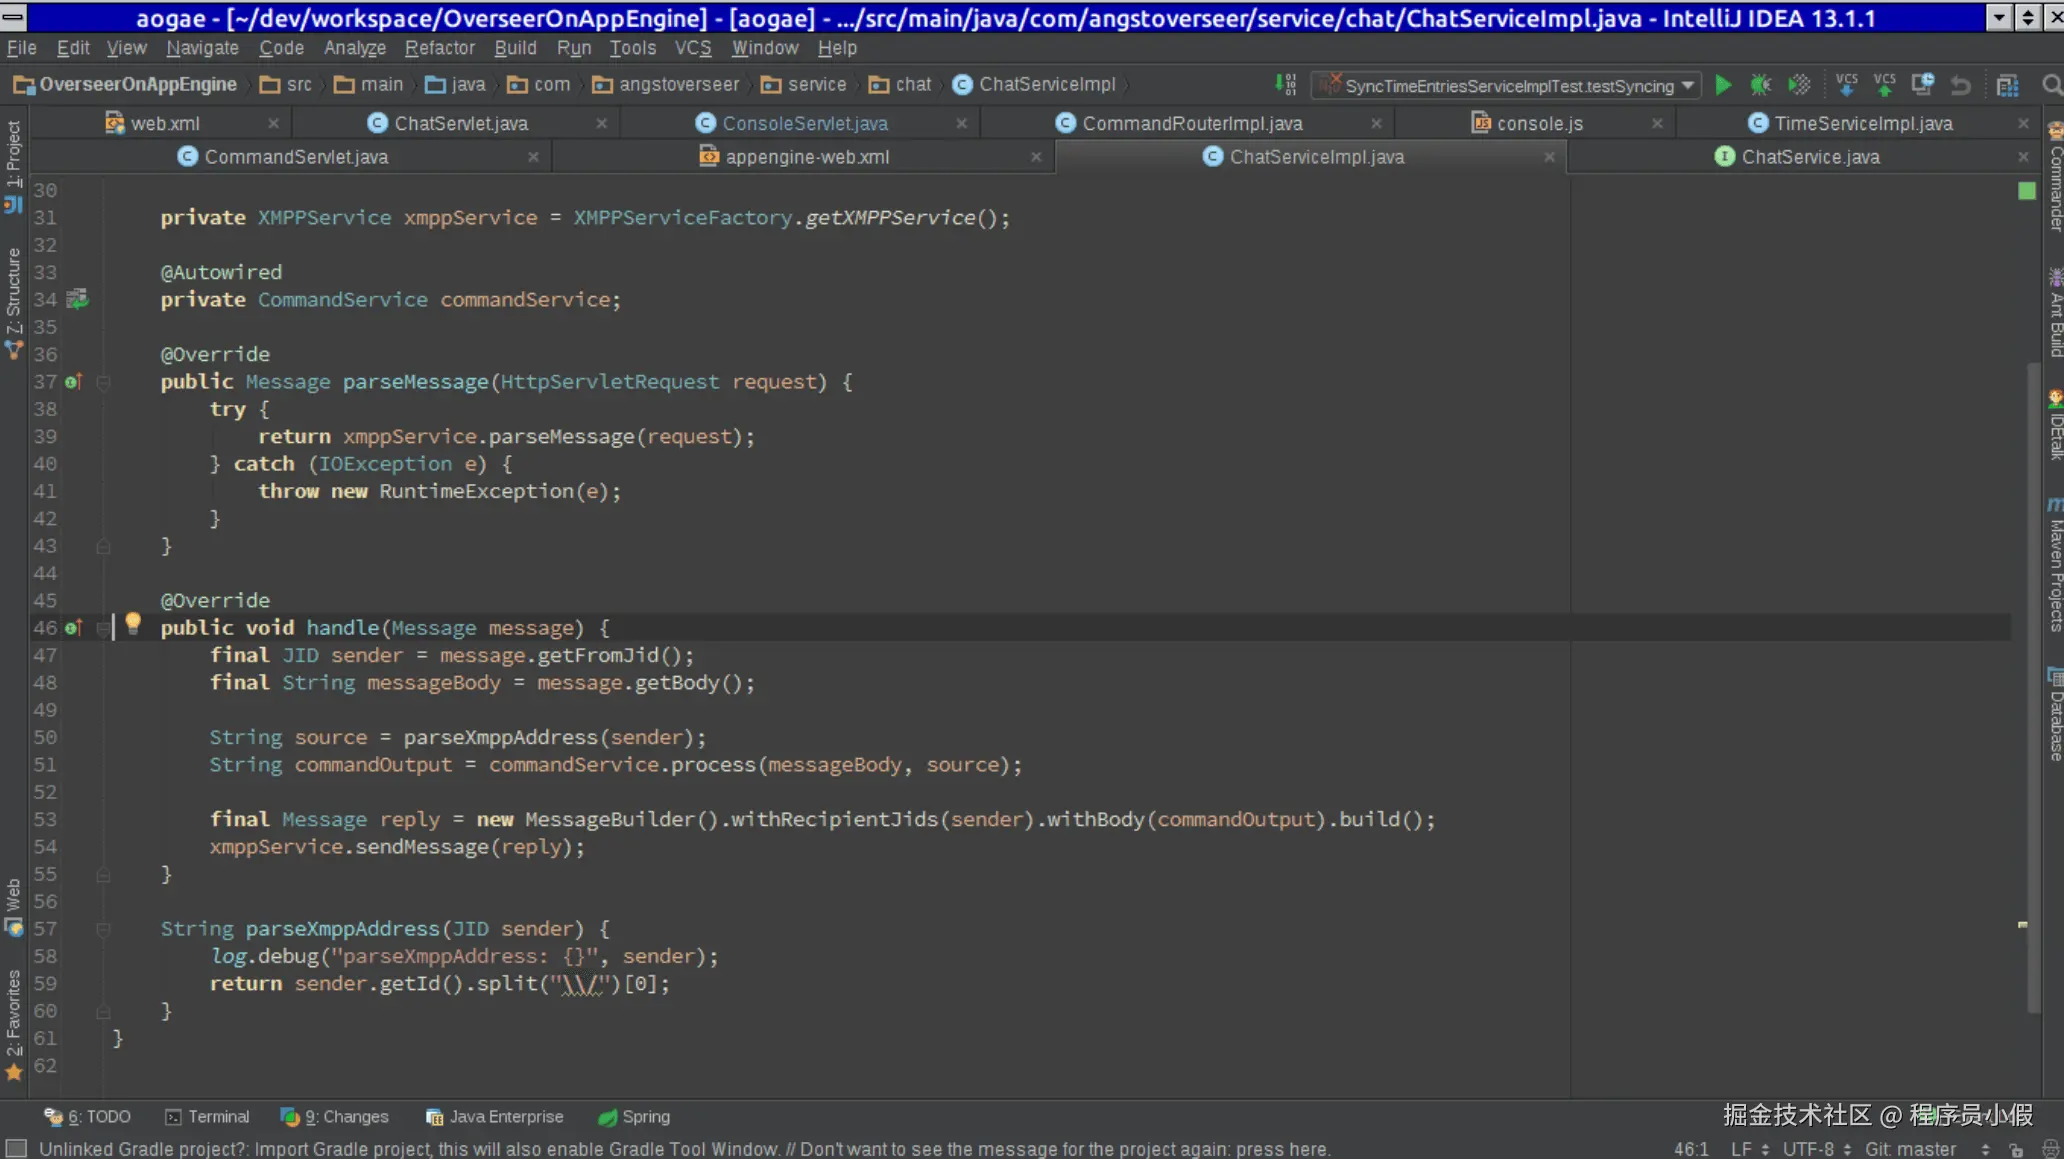
Task: Click the Hector inspector icon in status bar
Action: 2049,1149
